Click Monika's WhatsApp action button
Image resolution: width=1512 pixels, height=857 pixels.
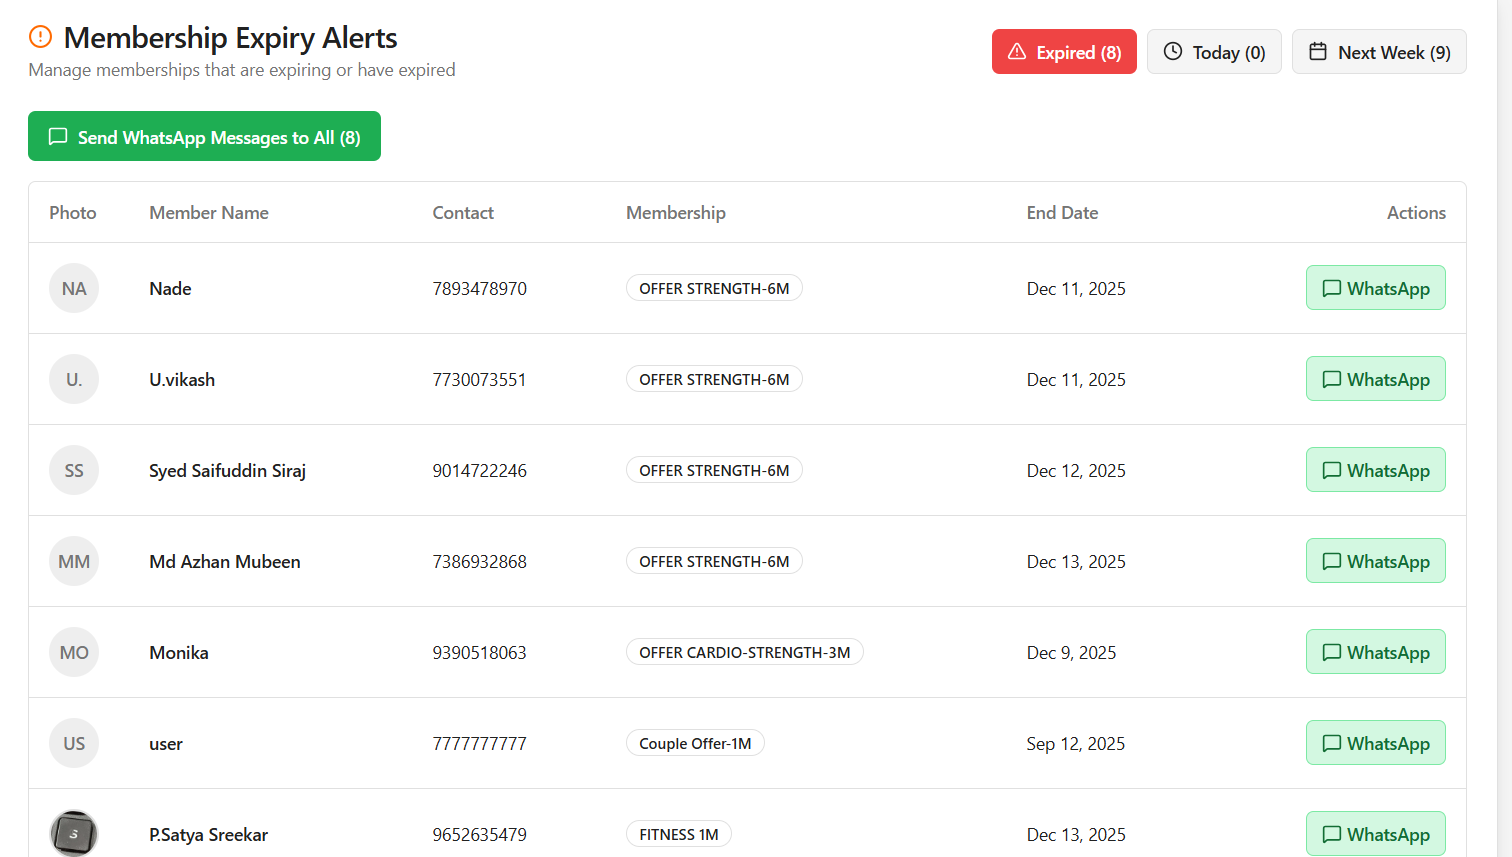[1375, 652]
